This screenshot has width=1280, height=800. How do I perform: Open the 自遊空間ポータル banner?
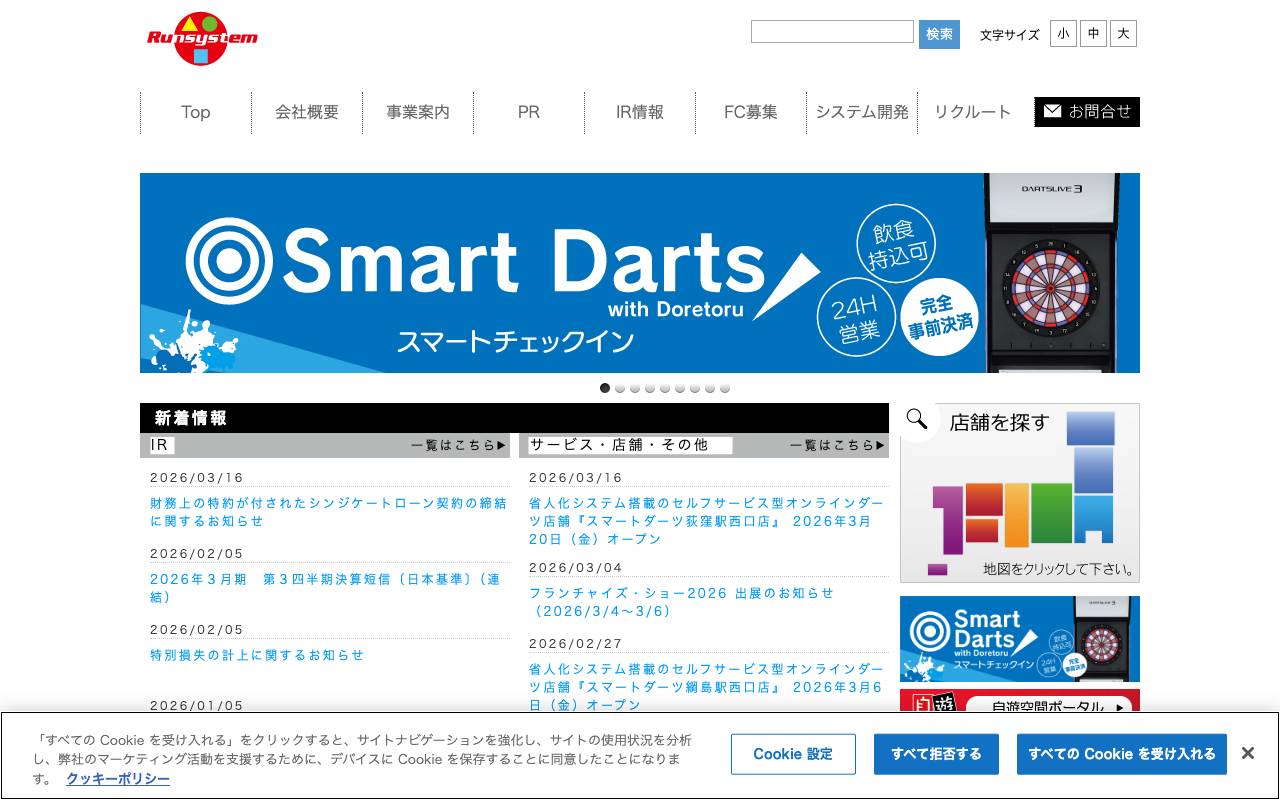pyautogui.click(x=1019, y=706)
